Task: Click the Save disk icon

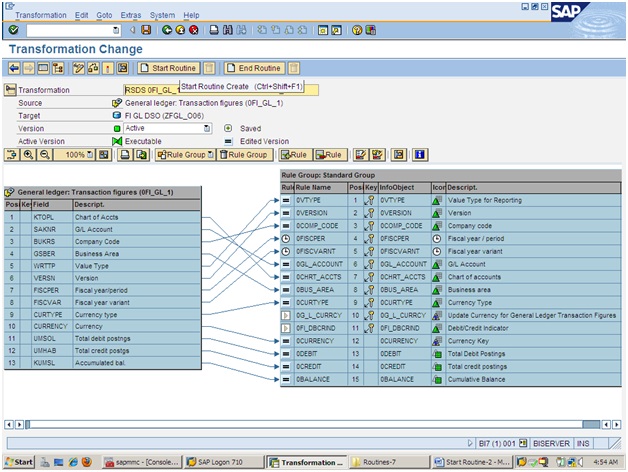Action: tap(146, 30)
